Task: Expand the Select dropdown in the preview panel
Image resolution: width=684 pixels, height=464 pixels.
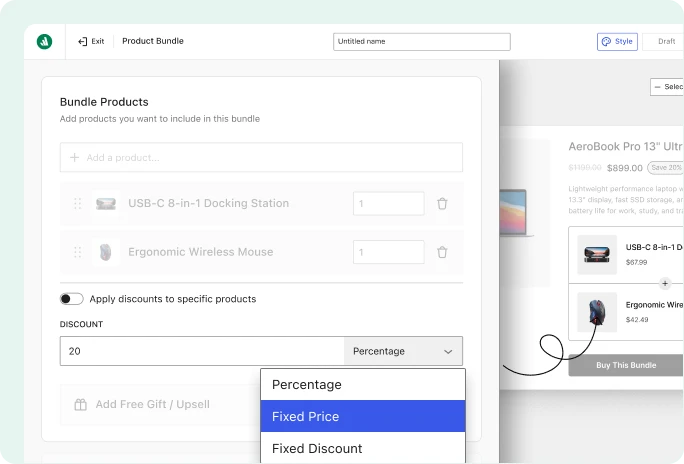Action: pyautogui.click(x=667, y=87)
